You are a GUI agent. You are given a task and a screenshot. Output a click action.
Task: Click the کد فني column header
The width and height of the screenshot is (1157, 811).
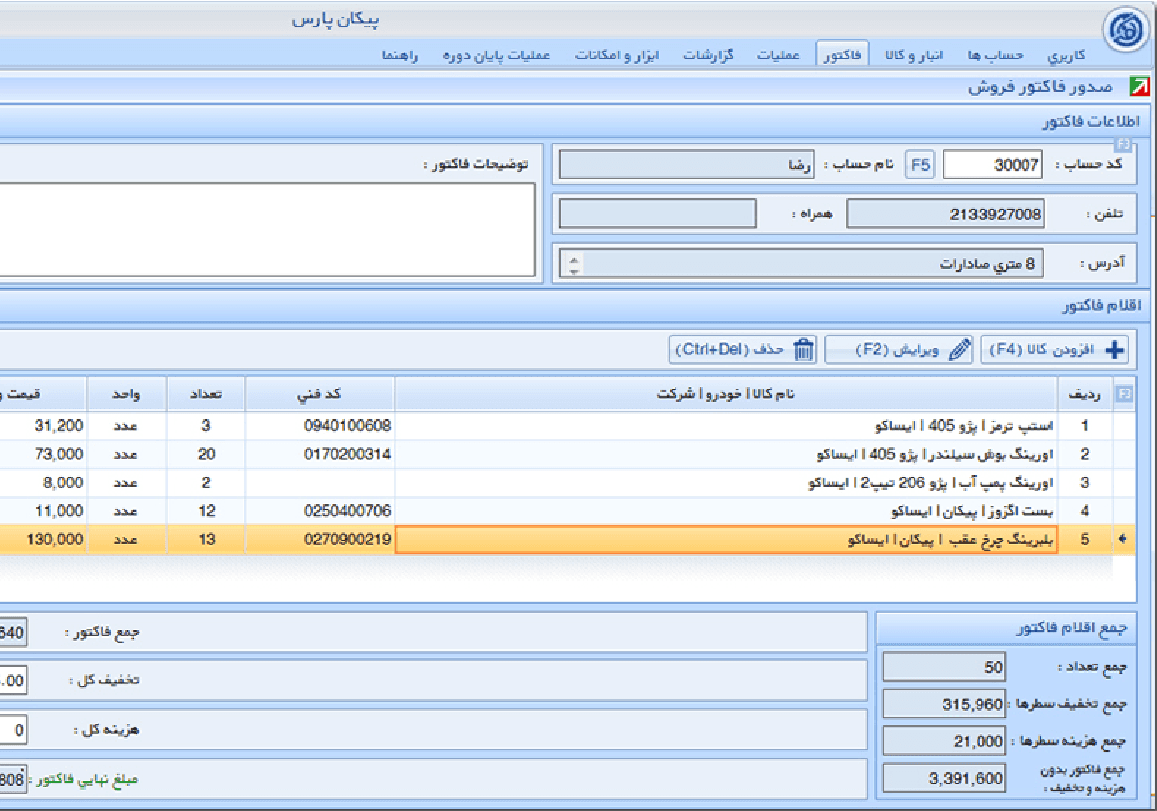pyautogui.click(x=320, y=394)
